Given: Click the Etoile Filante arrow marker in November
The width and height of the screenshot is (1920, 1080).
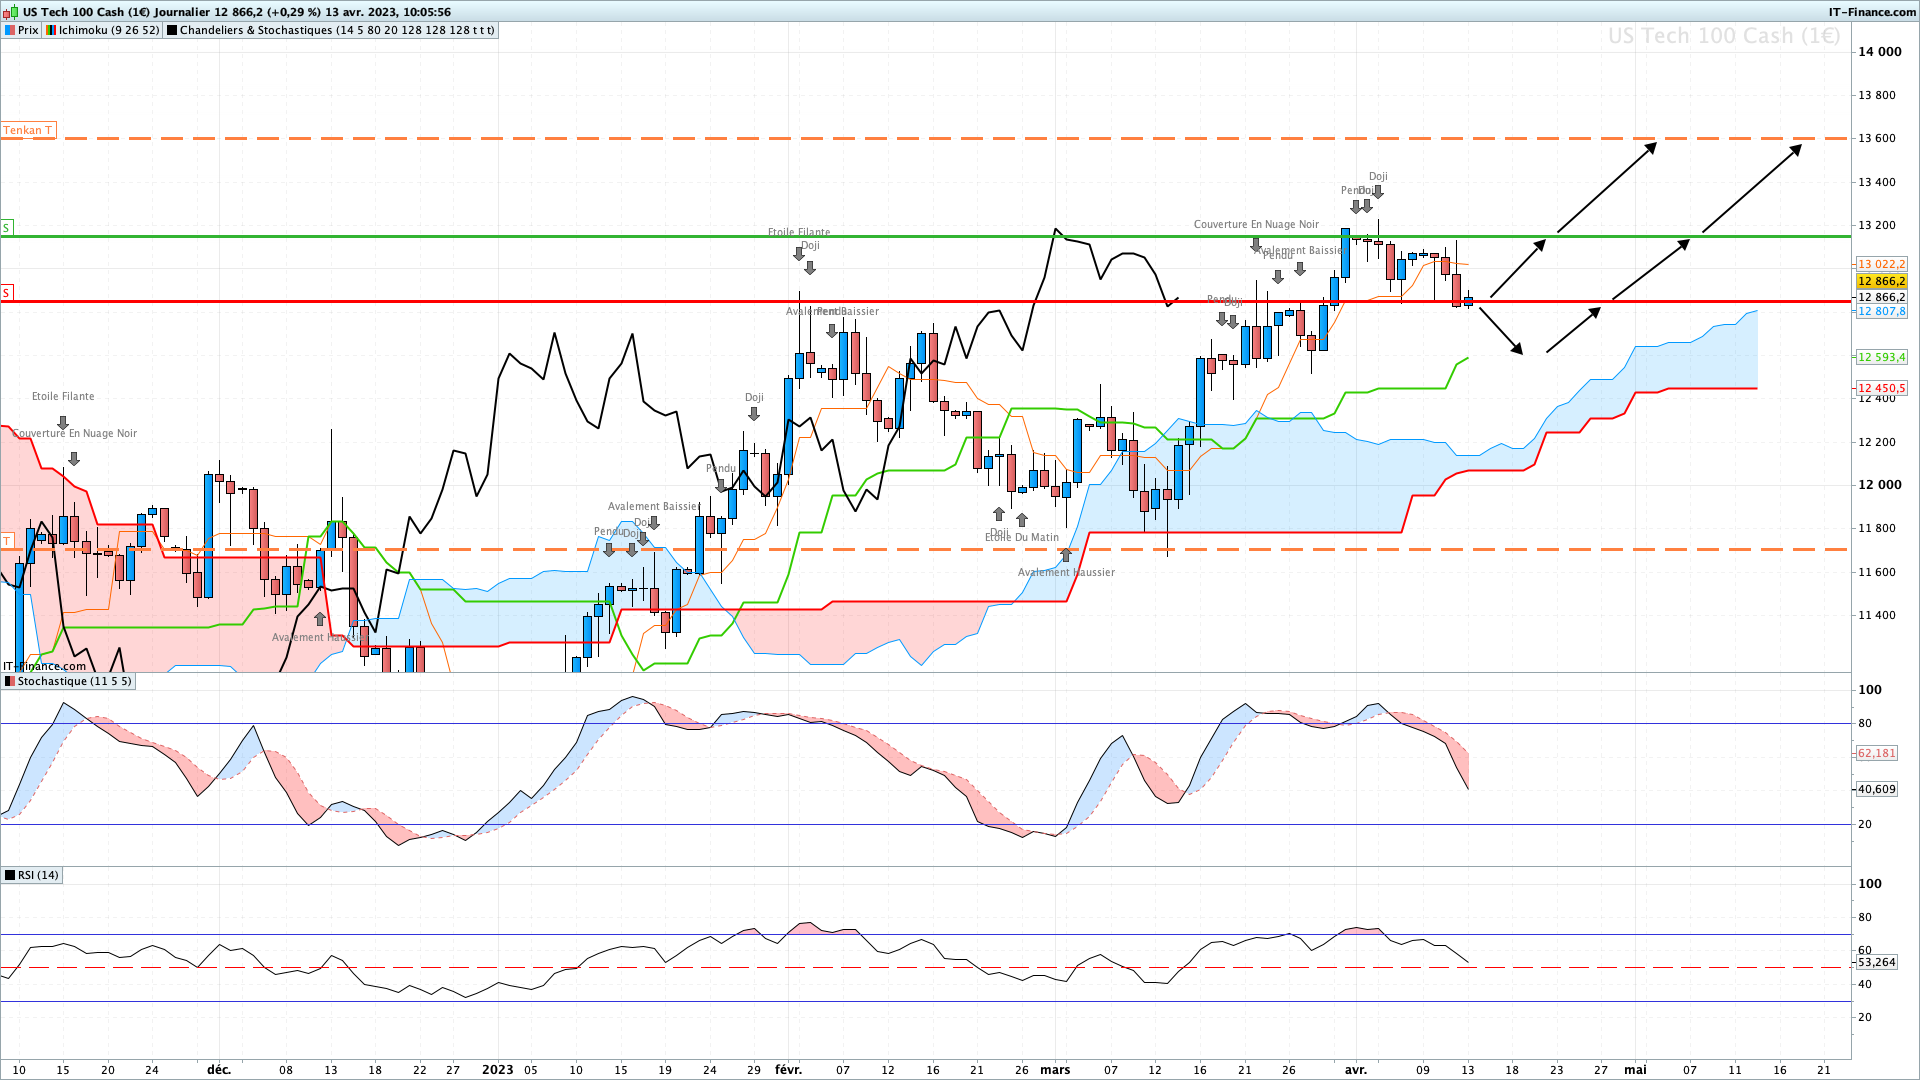Looking at the screenshot, I should (63, 423).
